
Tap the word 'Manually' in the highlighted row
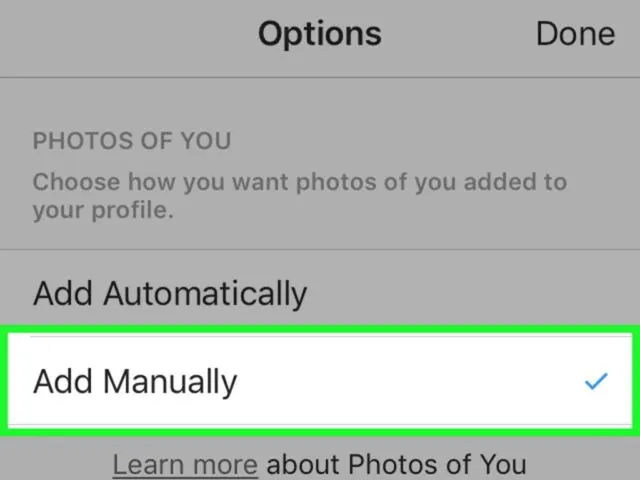coord(170,382)
